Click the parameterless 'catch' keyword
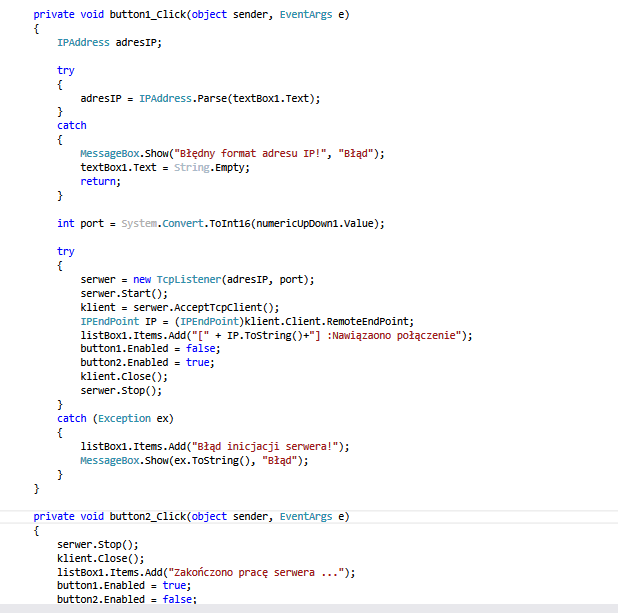618x613 pixels. point(72,126)
